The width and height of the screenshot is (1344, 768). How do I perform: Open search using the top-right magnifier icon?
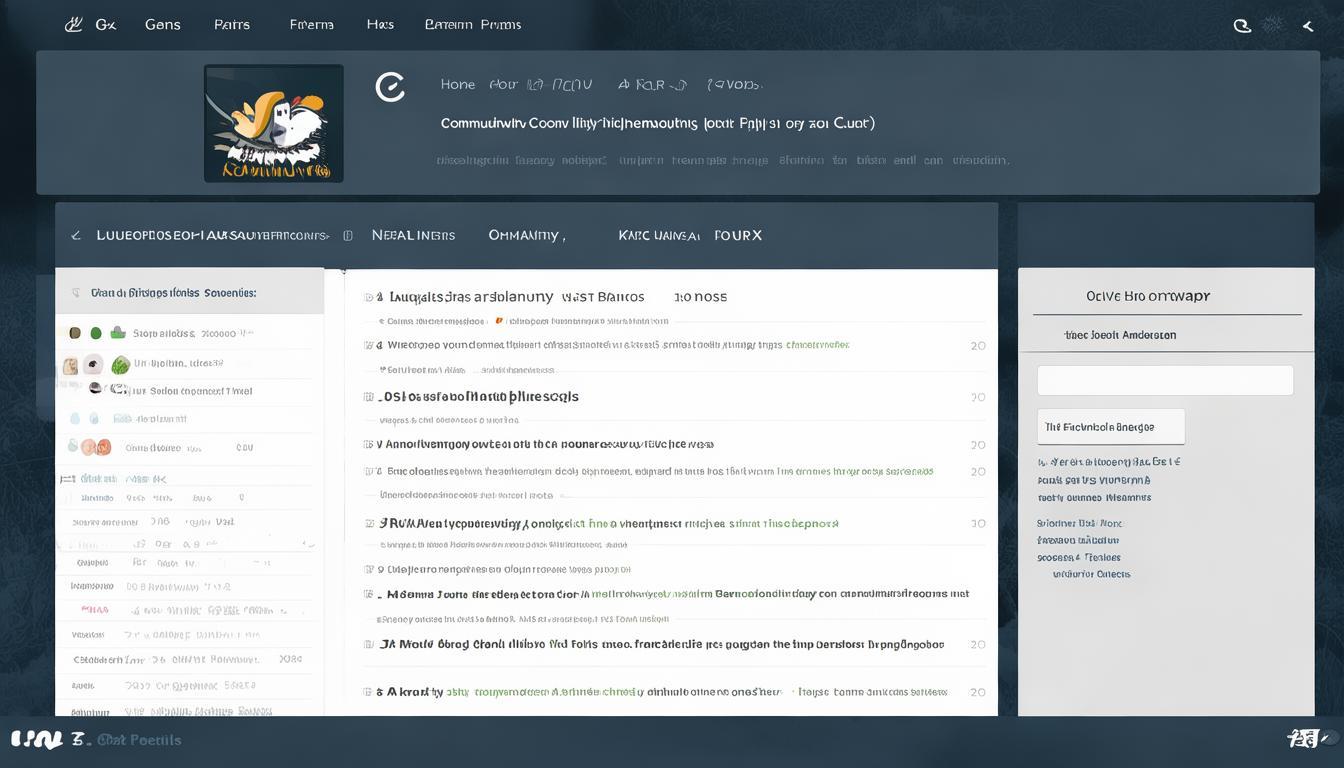pos(1242,26)
